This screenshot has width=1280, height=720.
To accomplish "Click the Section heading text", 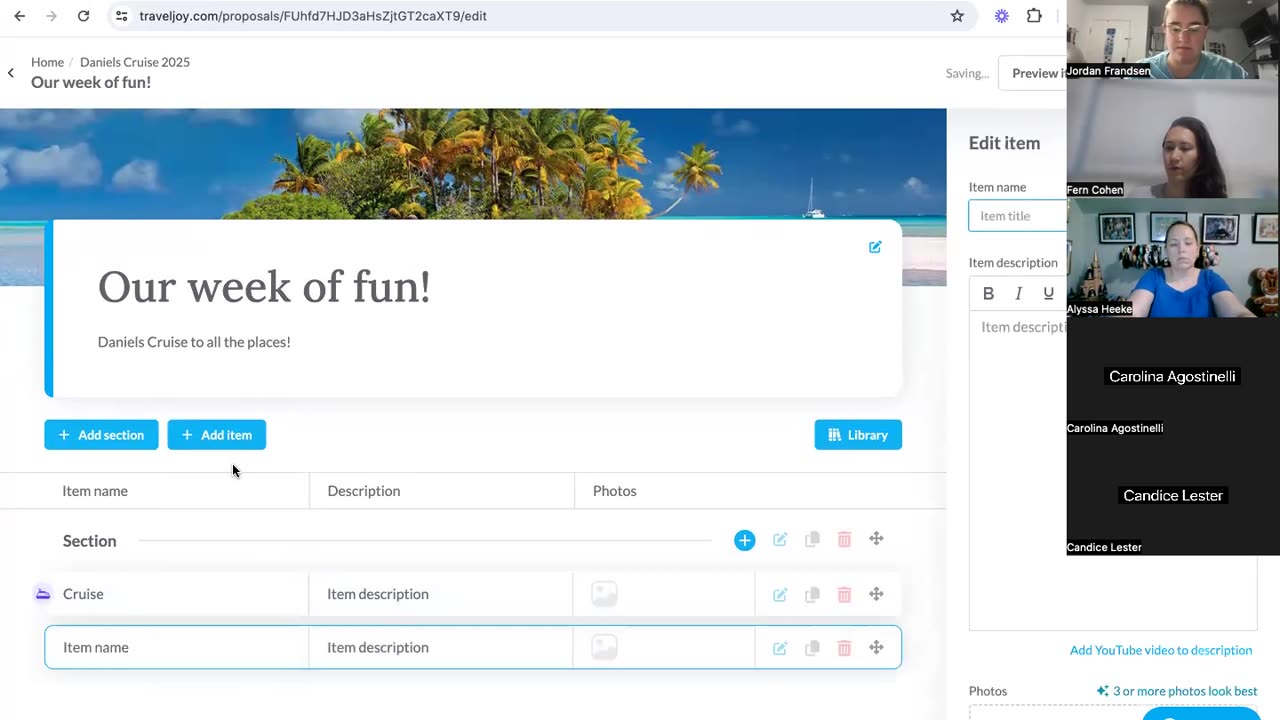I will 90,541.
